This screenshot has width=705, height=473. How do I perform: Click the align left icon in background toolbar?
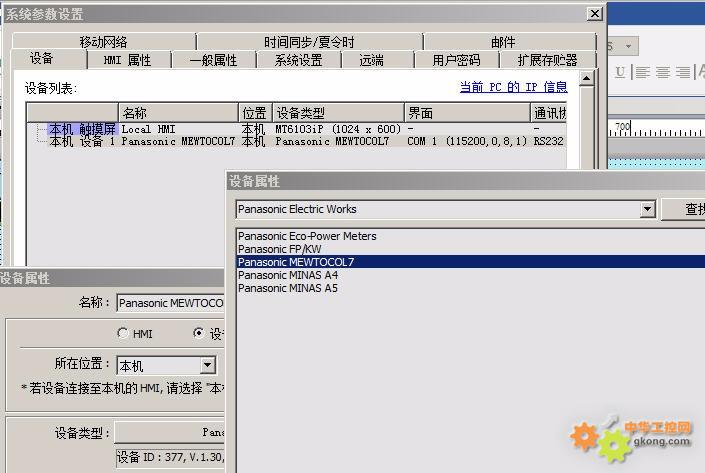(x=643, y=72)
